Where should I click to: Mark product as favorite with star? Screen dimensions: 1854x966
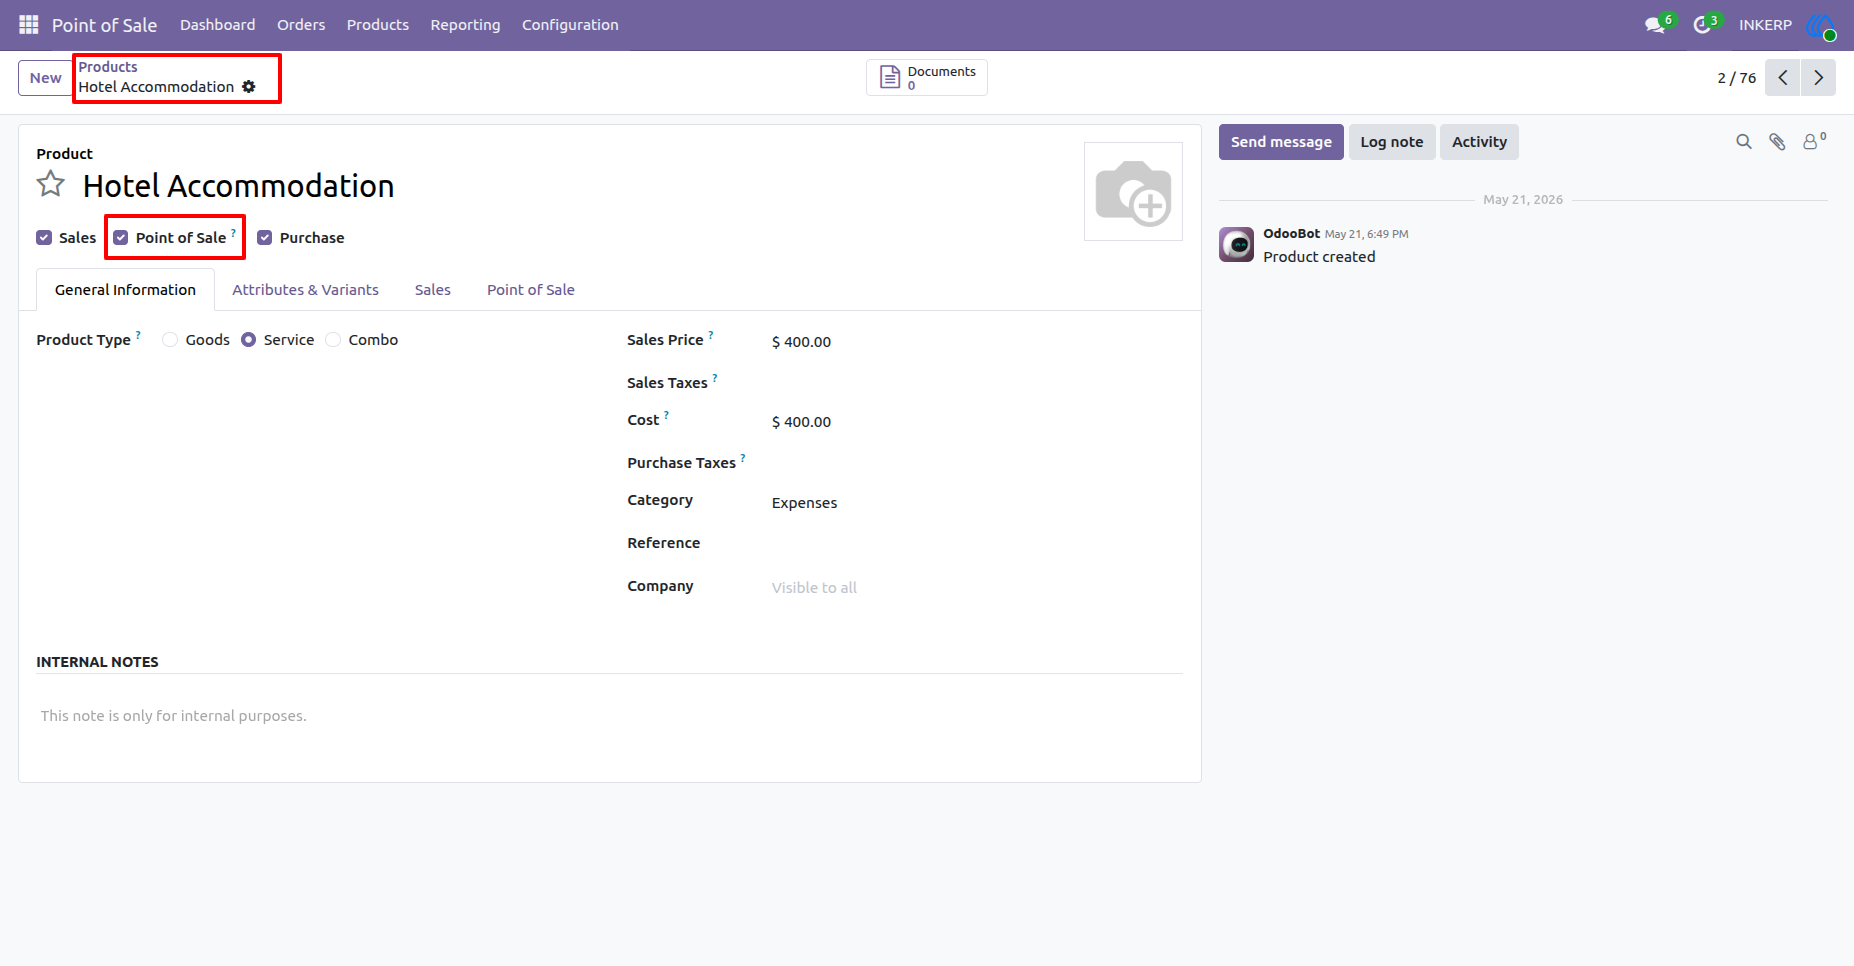[51, 185]
